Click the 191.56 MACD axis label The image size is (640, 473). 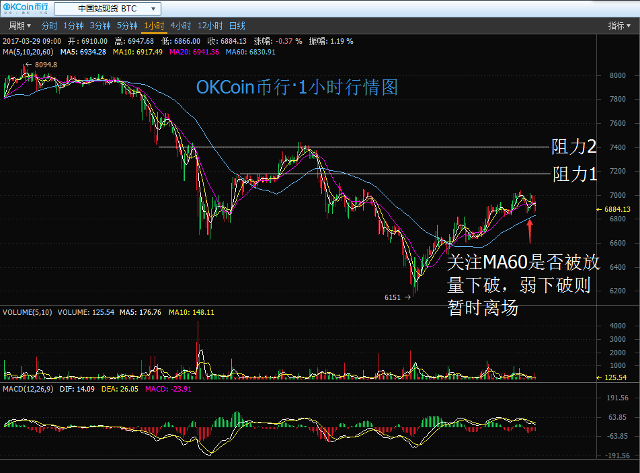point(618,397)
